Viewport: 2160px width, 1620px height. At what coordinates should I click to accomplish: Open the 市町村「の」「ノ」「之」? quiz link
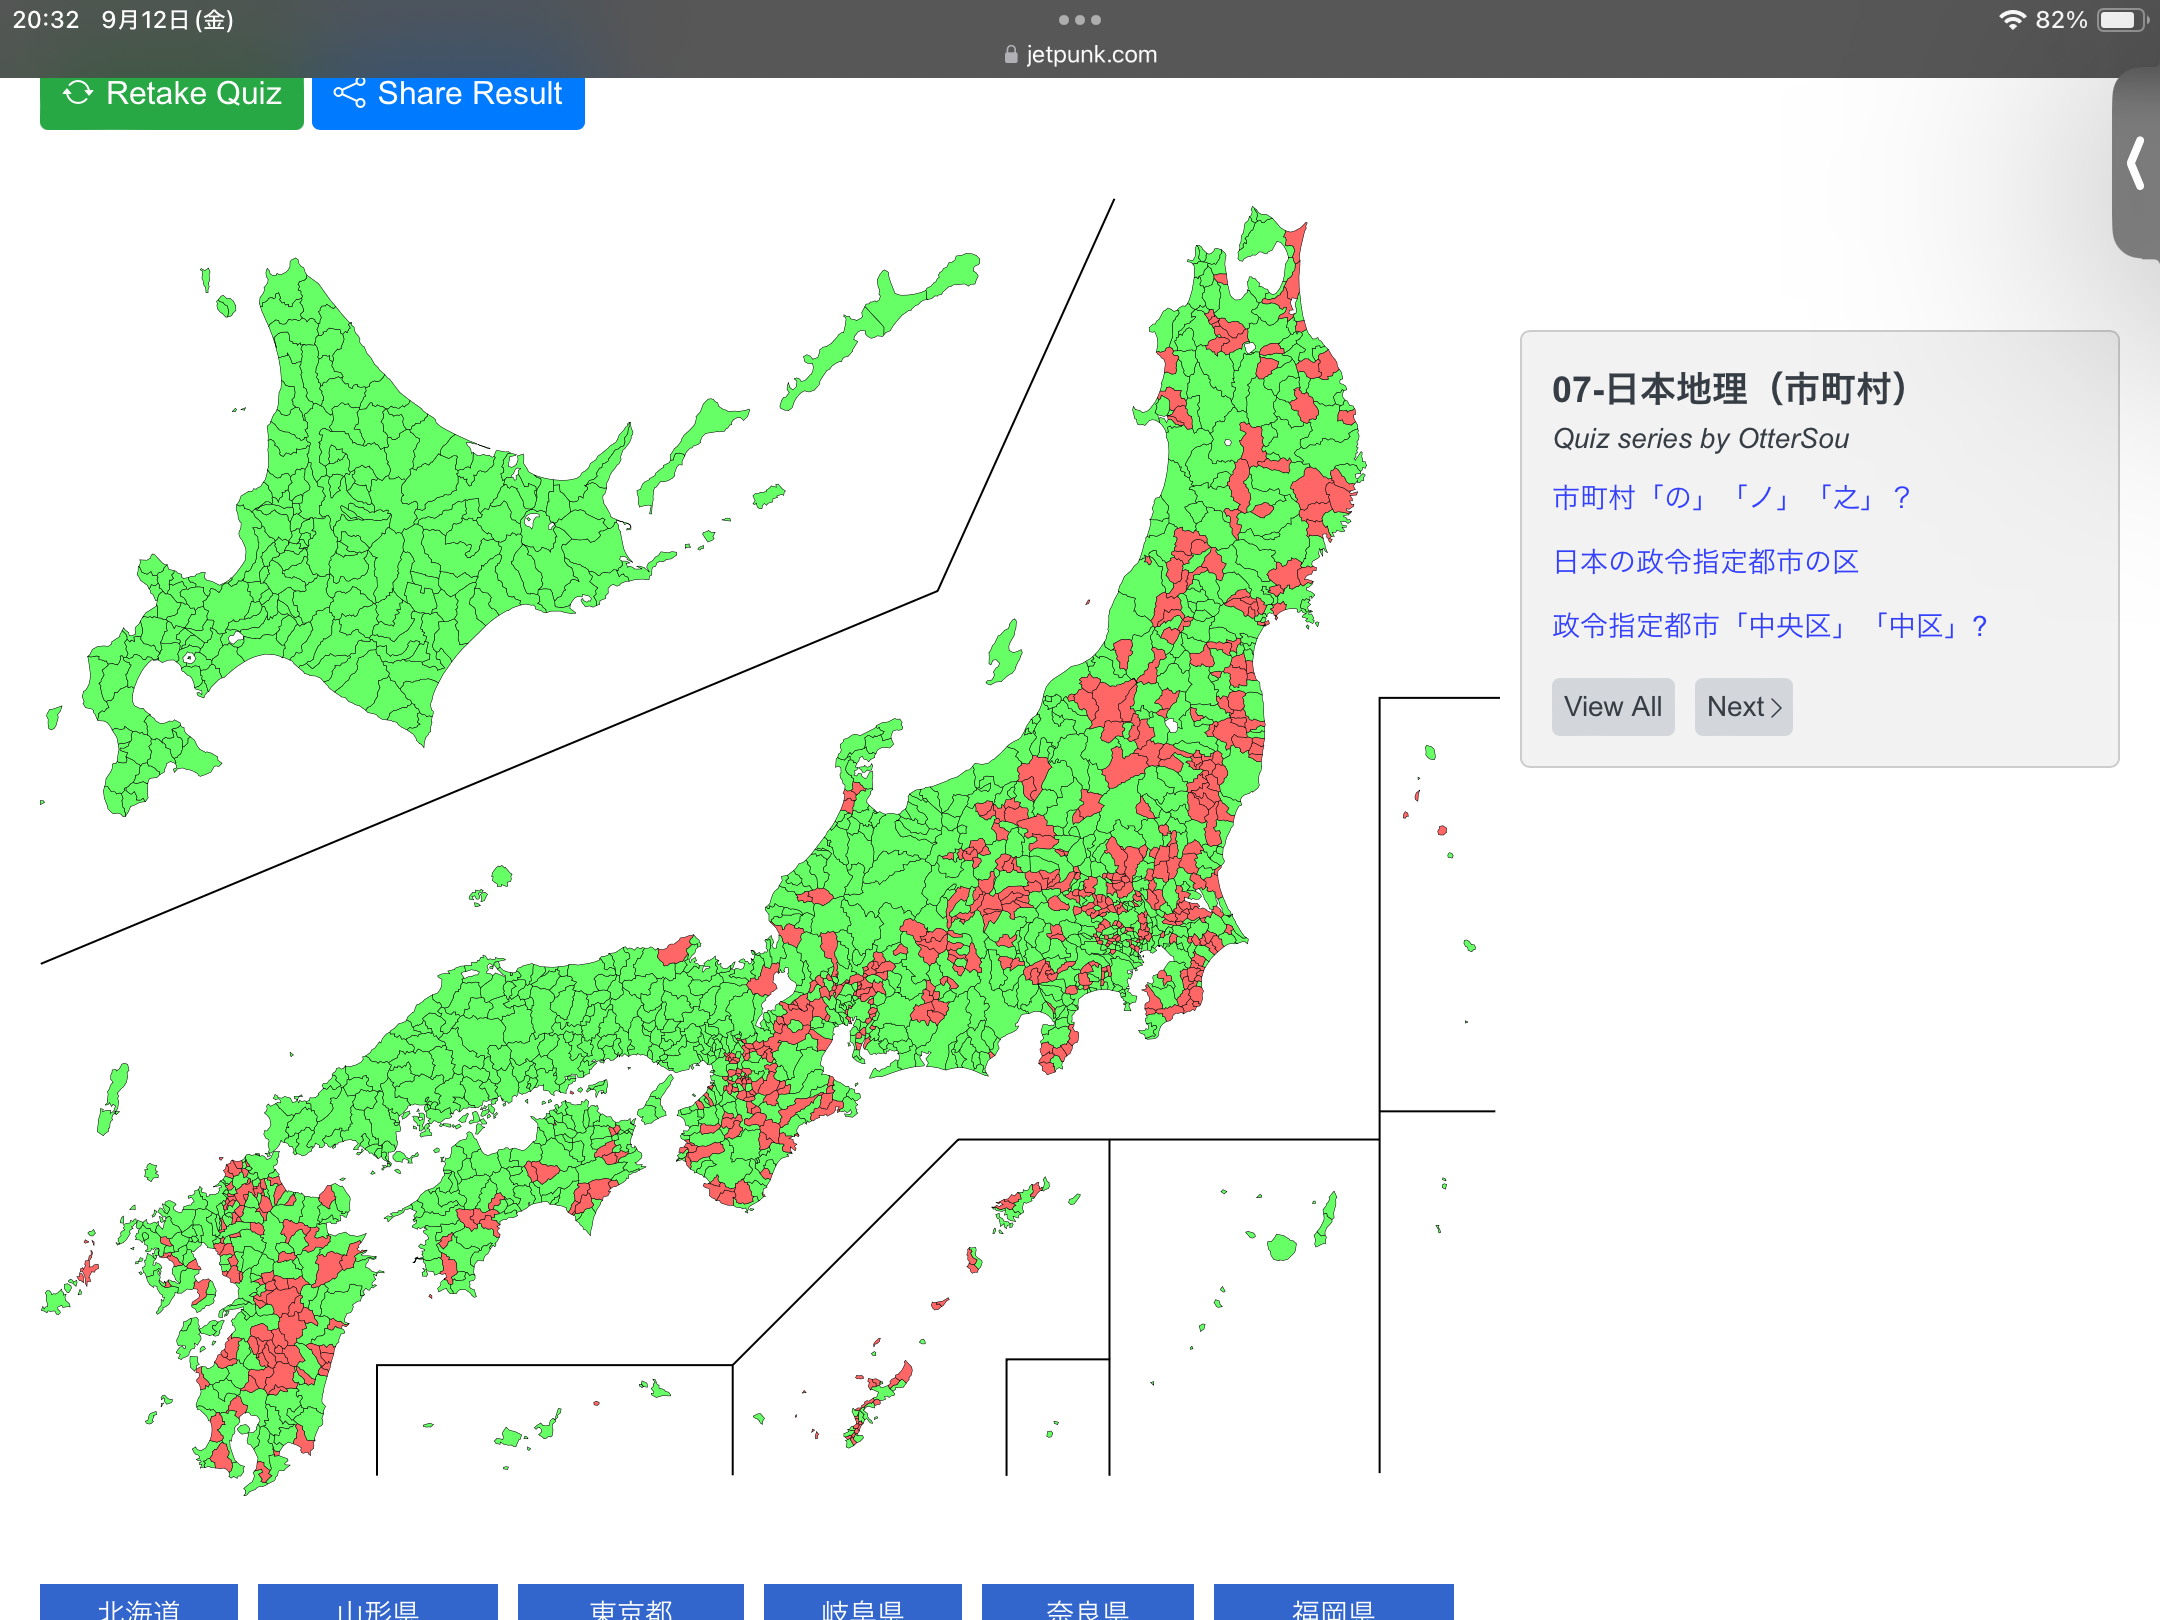1731,497
